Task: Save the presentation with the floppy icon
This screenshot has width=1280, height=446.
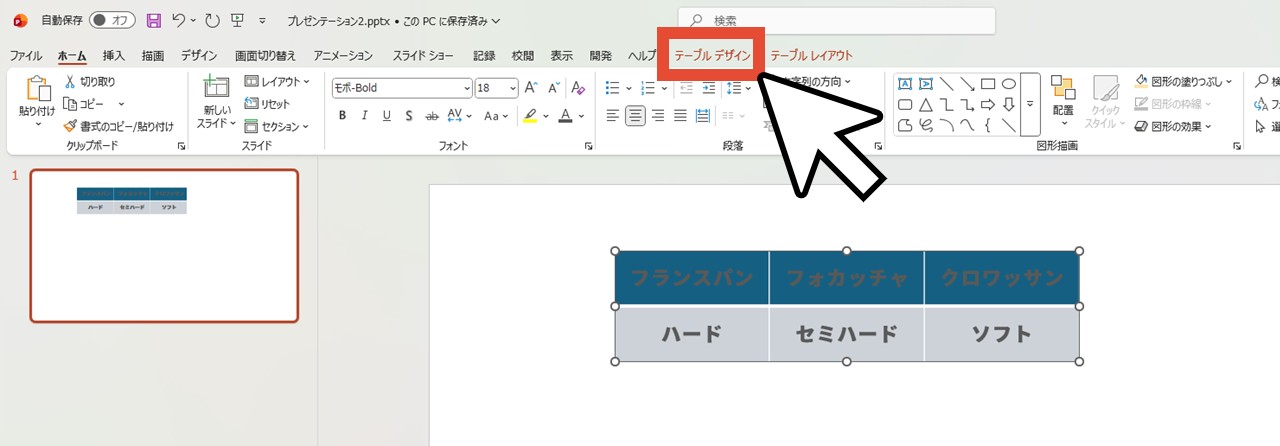Action: click(153, 20)
